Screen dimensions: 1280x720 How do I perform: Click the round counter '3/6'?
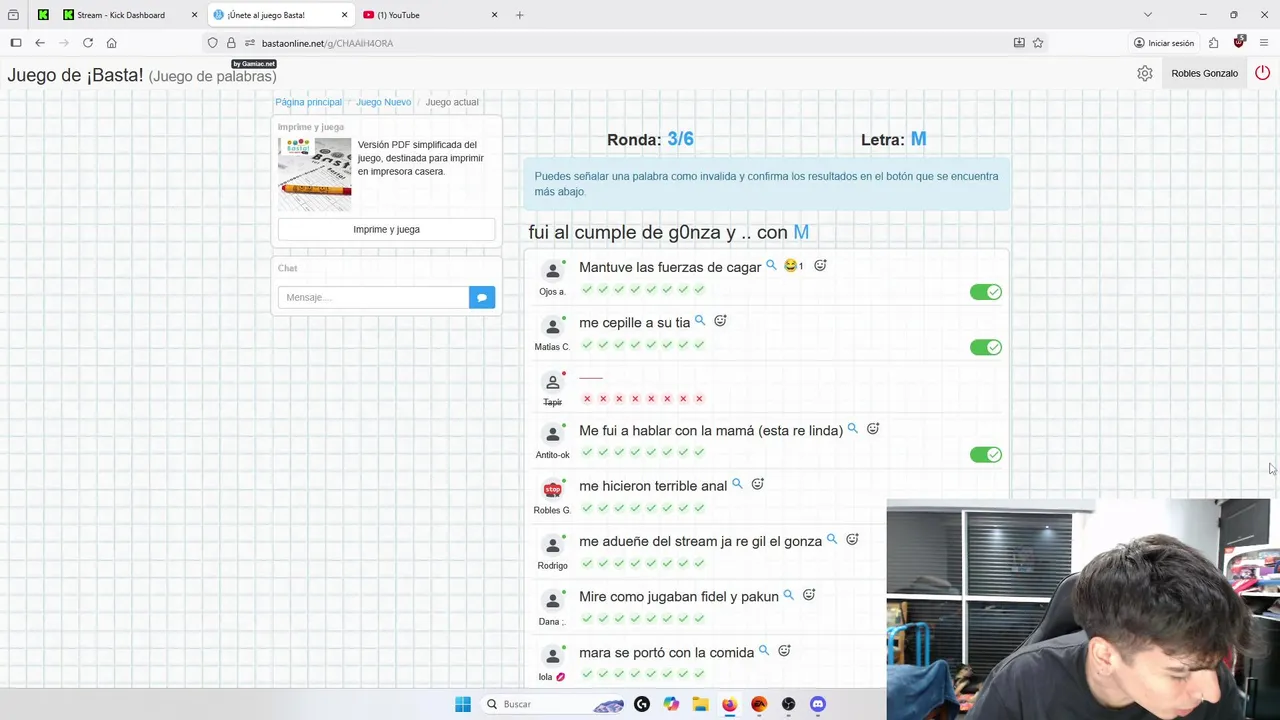(680, 139)
